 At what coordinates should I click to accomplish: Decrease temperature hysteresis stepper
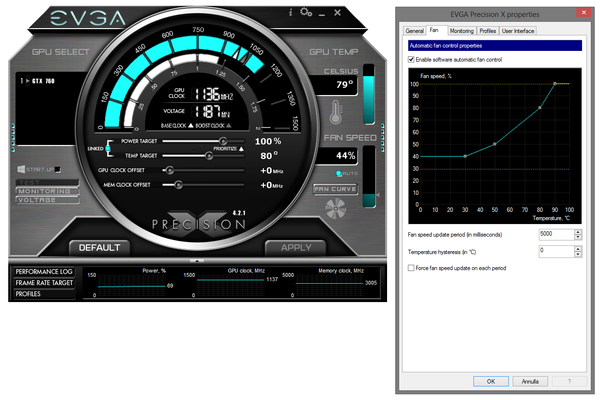[x=578, y=254]
